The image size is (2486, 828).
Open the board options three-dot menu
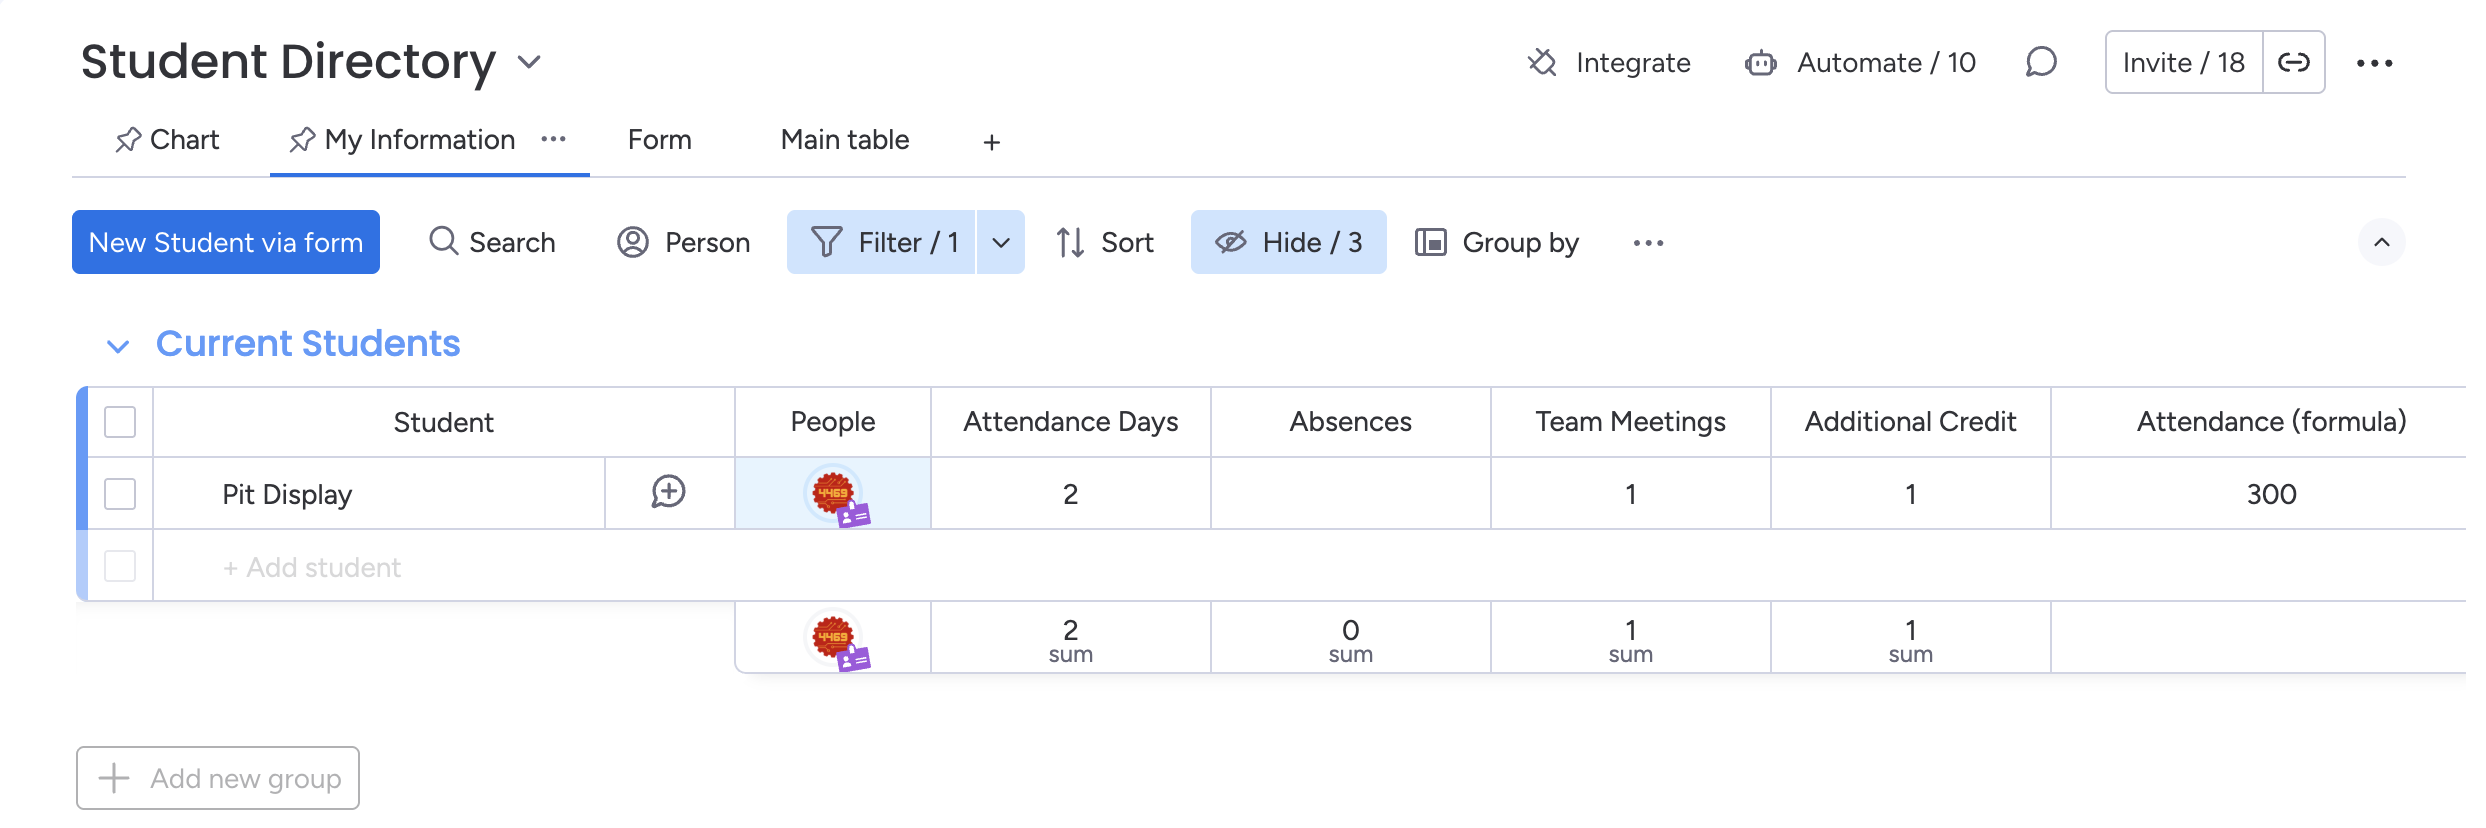(x=2374, y=63)
